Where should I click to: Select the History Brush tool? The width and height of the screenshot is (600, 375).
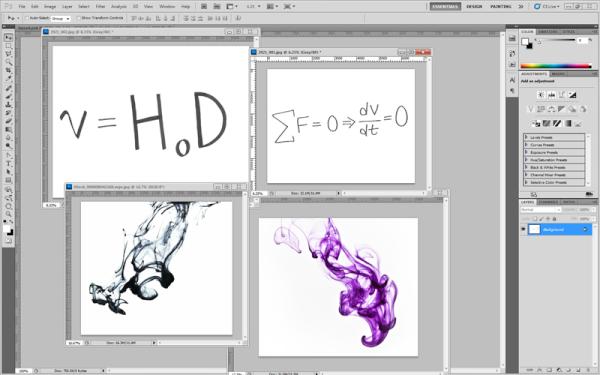click(x=8, y=113)
